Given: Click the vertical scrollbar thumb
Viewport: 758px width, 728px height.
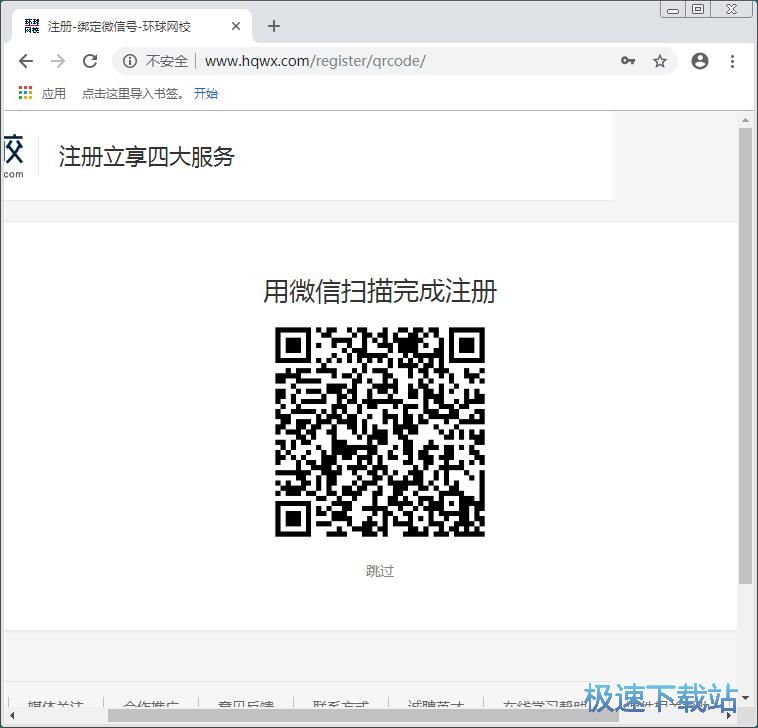Looking at the screenshot, I should [x=745, y=356].
